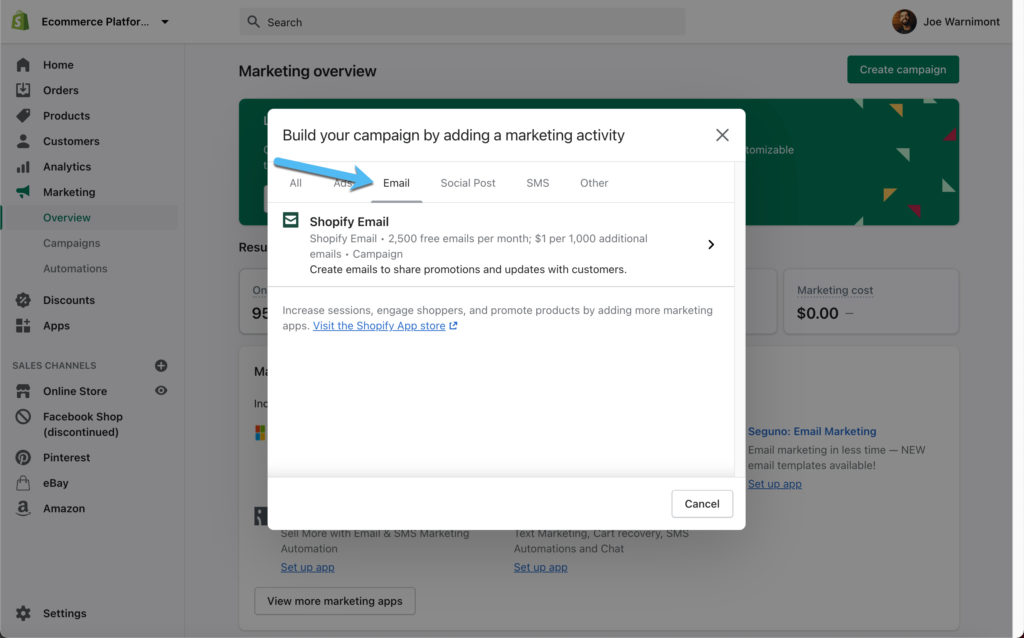
Task: Open Customers in the sidebar
Action: pyautogui.click(x=71, y=141)
